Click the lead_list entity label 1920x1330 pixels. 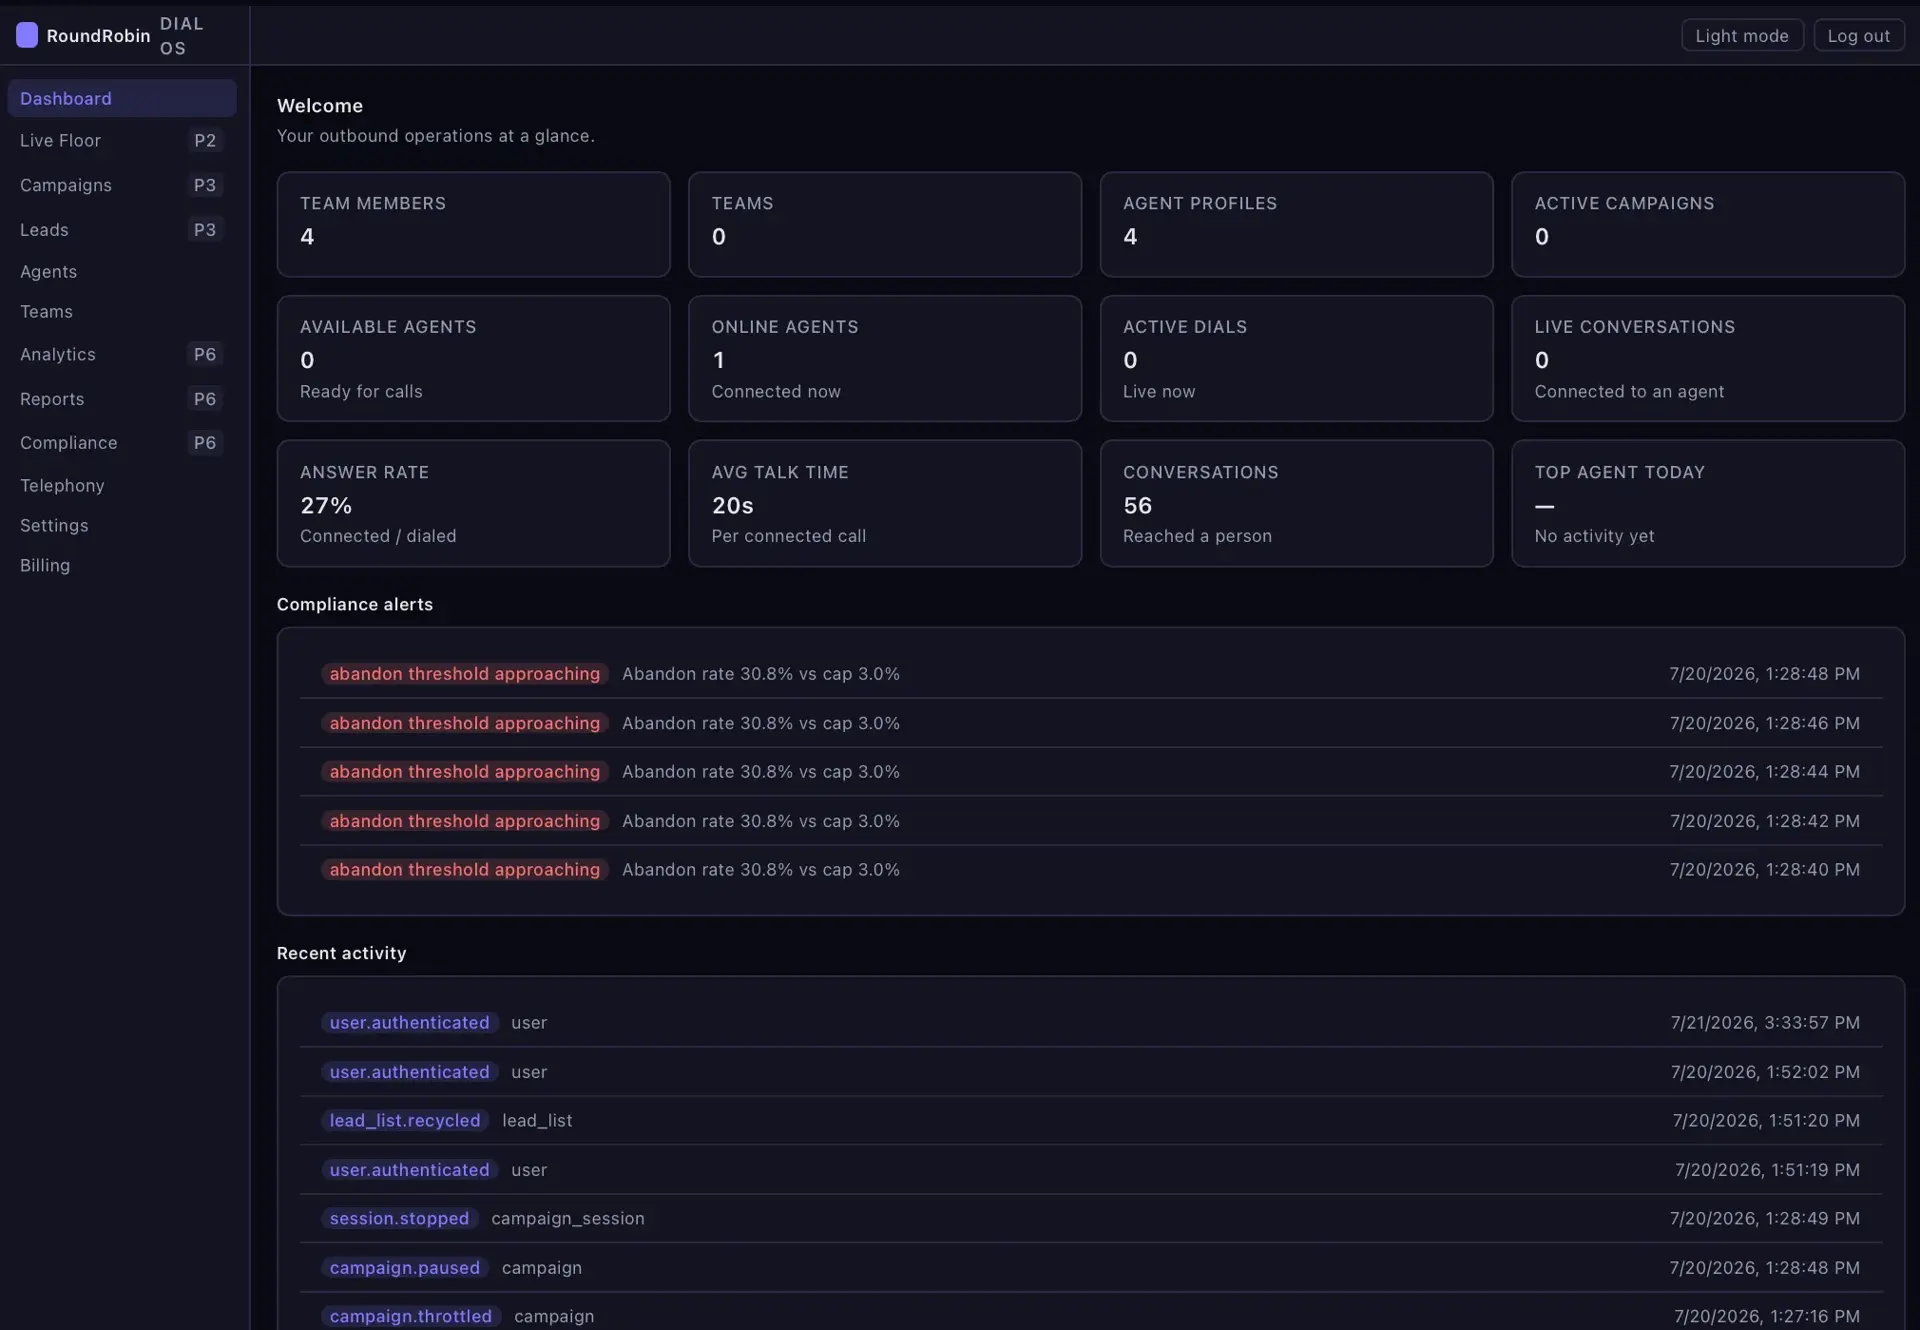pos(537,1120)
